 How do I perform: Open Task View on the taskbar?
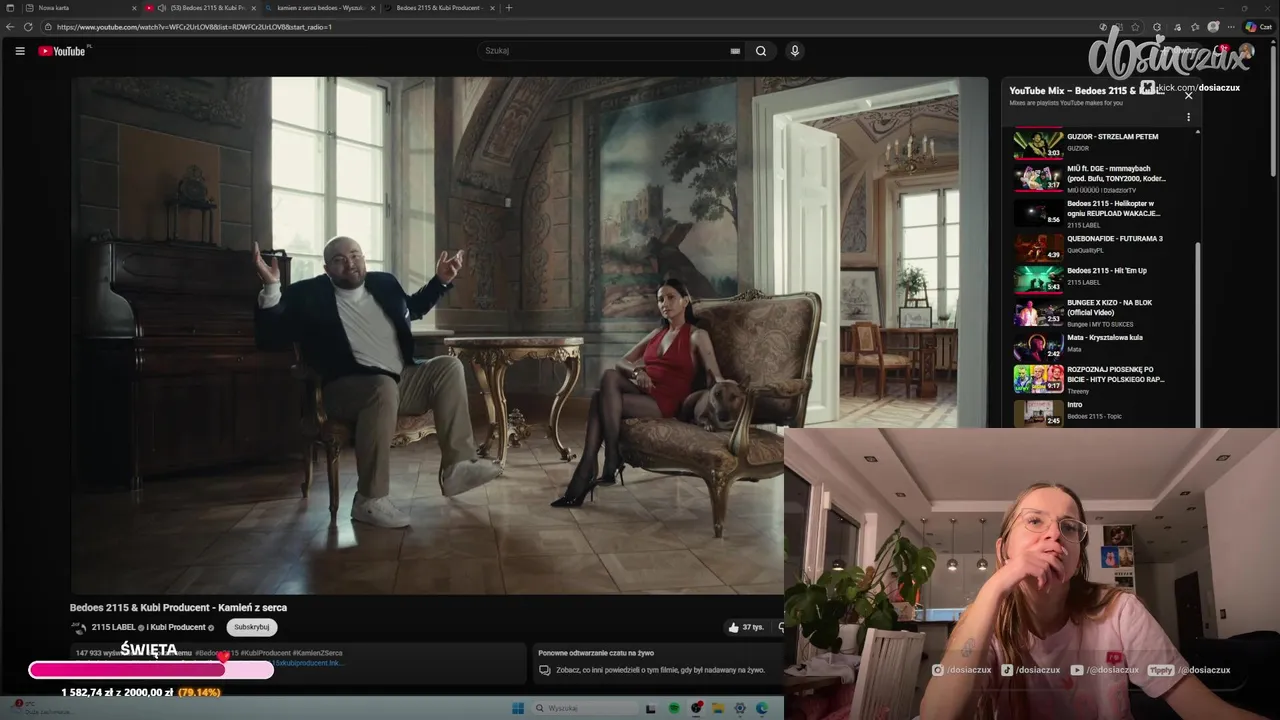tap(651, 708)
